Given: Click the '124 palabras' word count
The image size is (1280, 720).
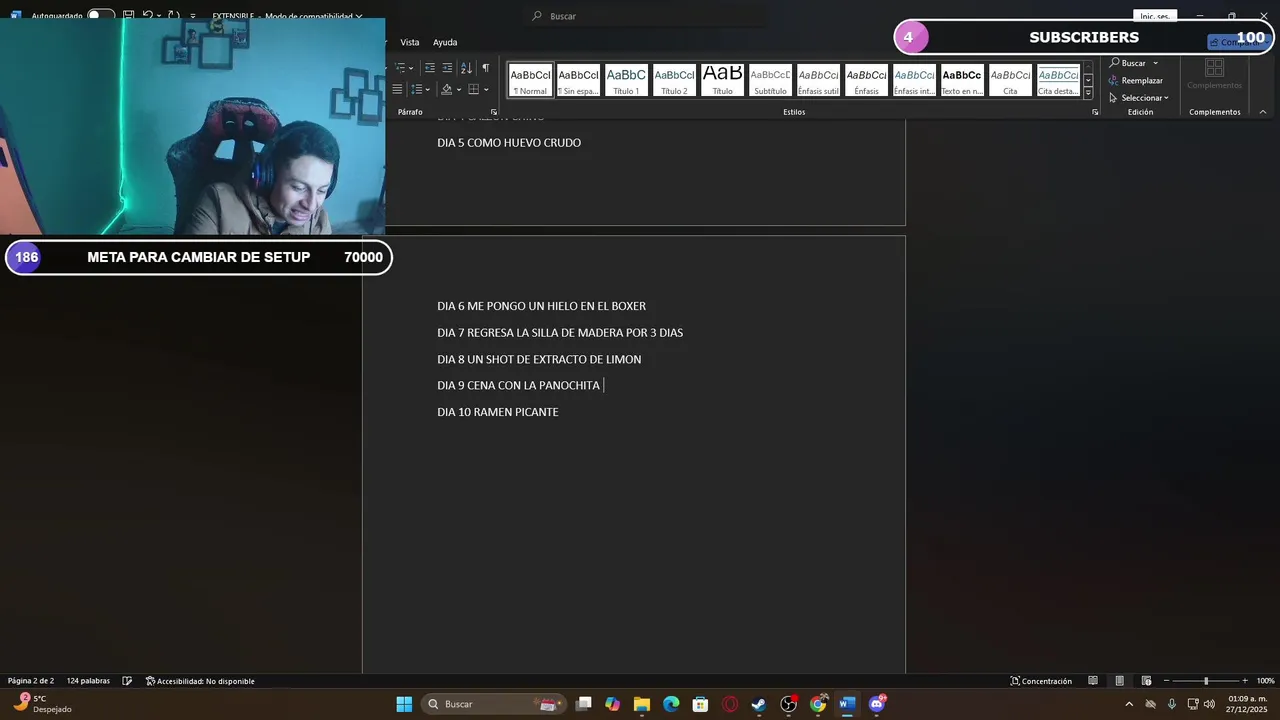Looking at the screenshot, I should [88, 681].
